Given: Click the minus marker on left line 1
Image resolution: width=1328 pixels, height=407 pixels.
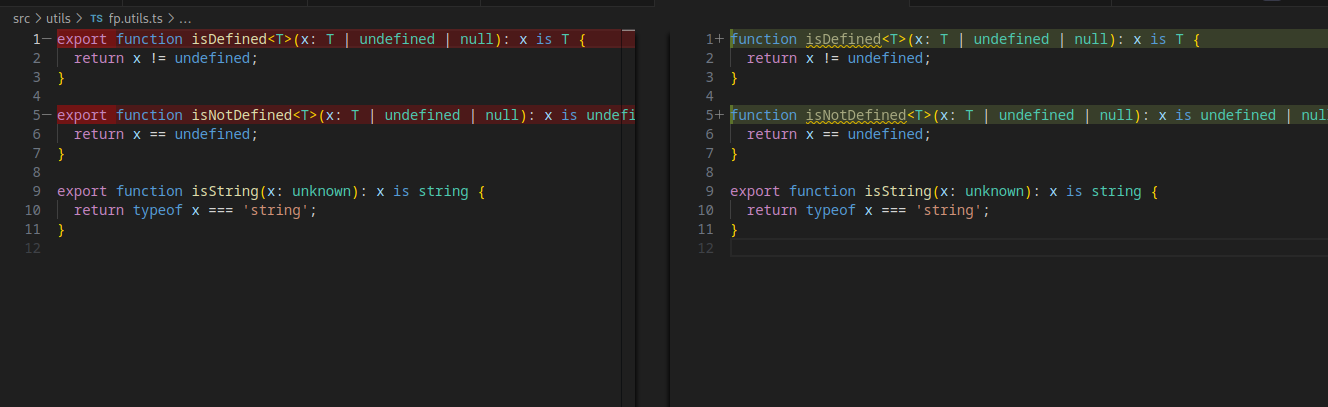Looking at the screenshot, I should pos(46,39).
